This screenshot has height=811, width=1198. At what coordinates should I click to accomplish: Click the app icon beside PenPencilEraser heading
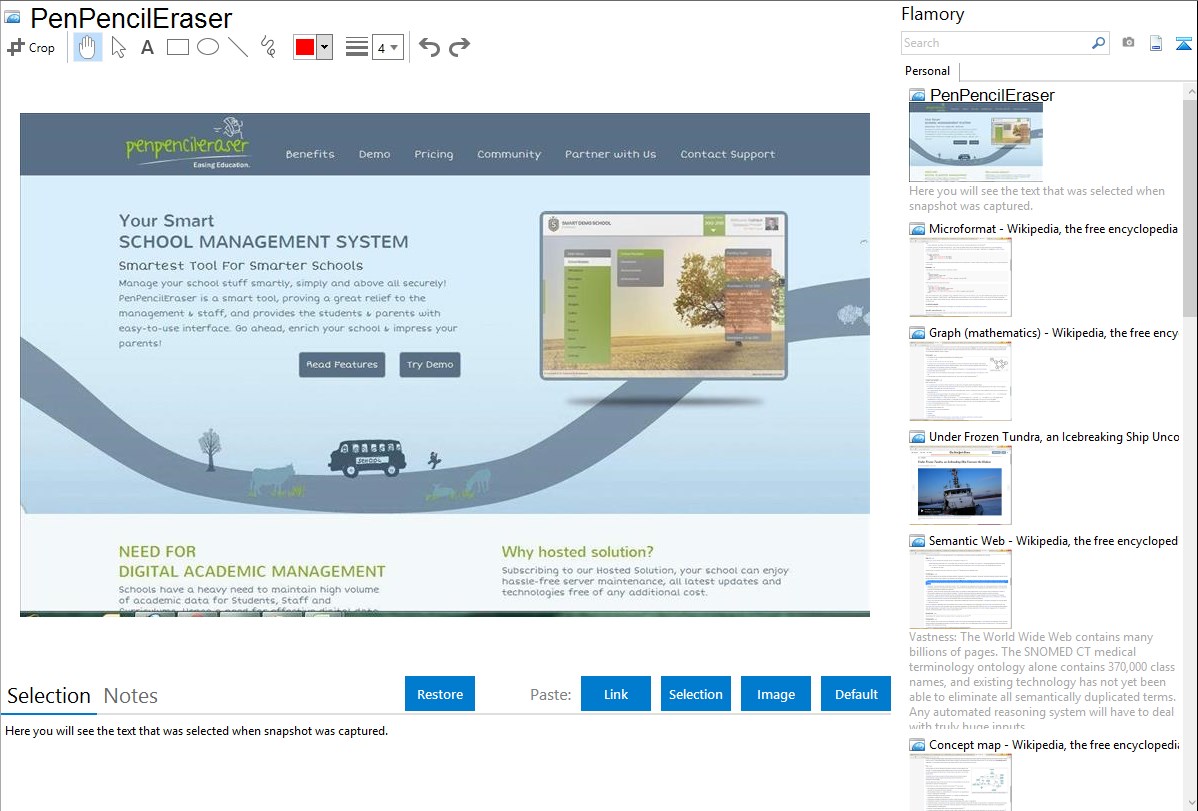pyautogui.click(x=13, y=17)
